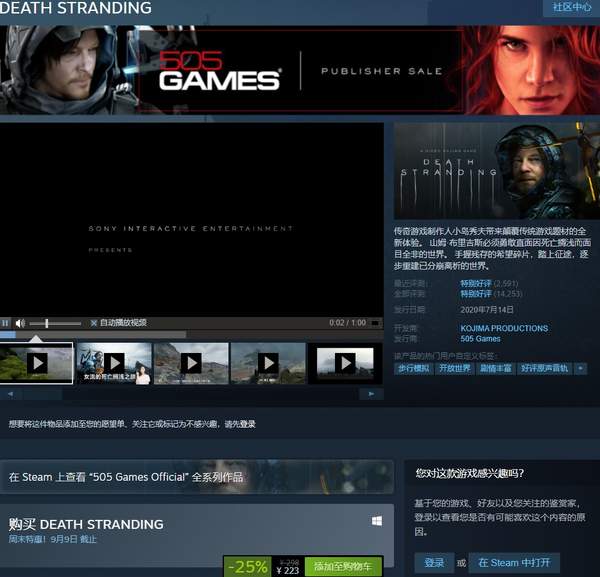
Task: Open the 开放世界 tag
Action: click(x=454, y=368)
